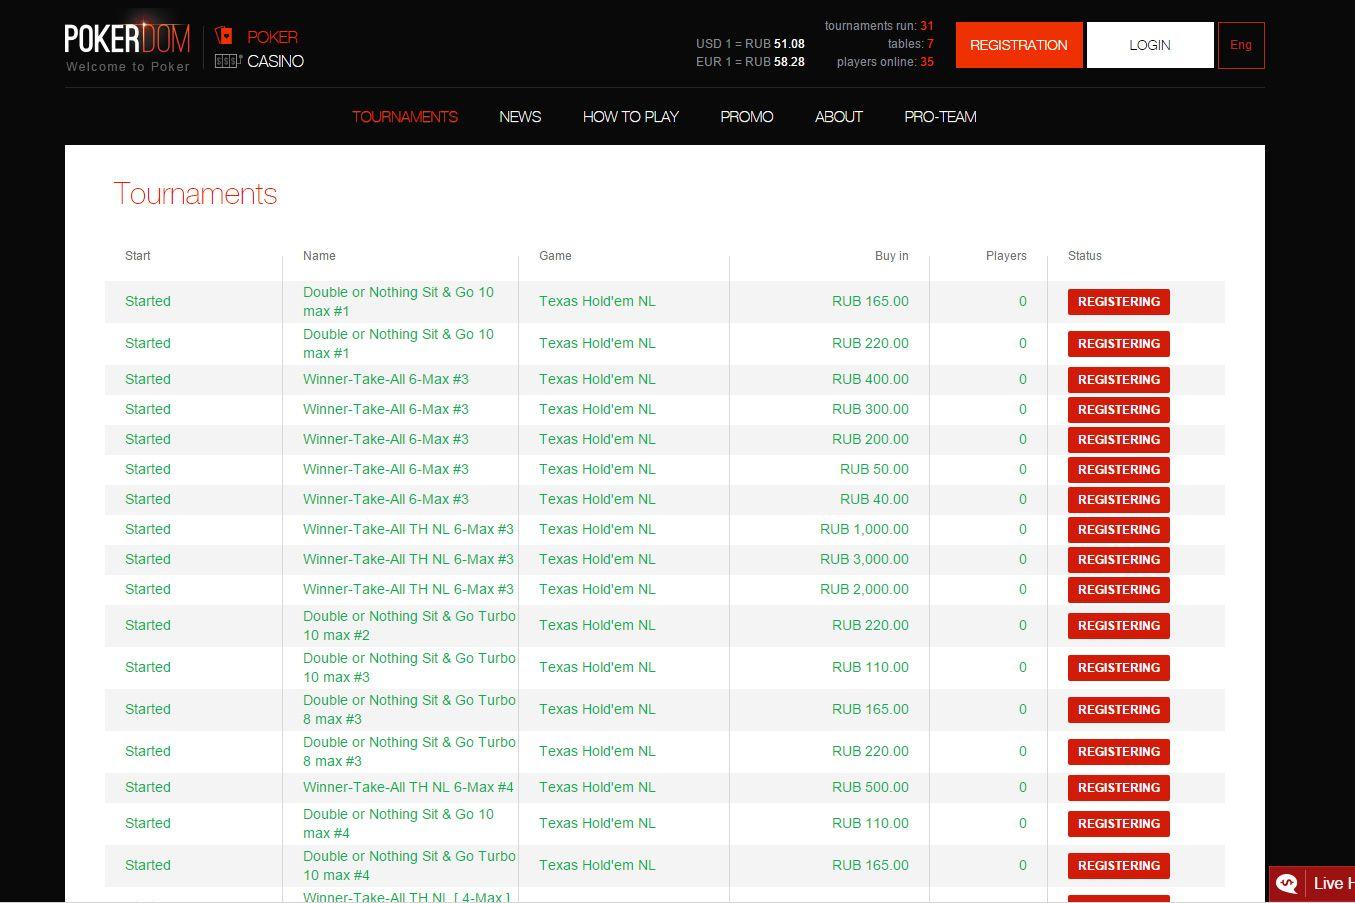Switch language with Eng button

pyautogui.click(x=1240, y=45)
